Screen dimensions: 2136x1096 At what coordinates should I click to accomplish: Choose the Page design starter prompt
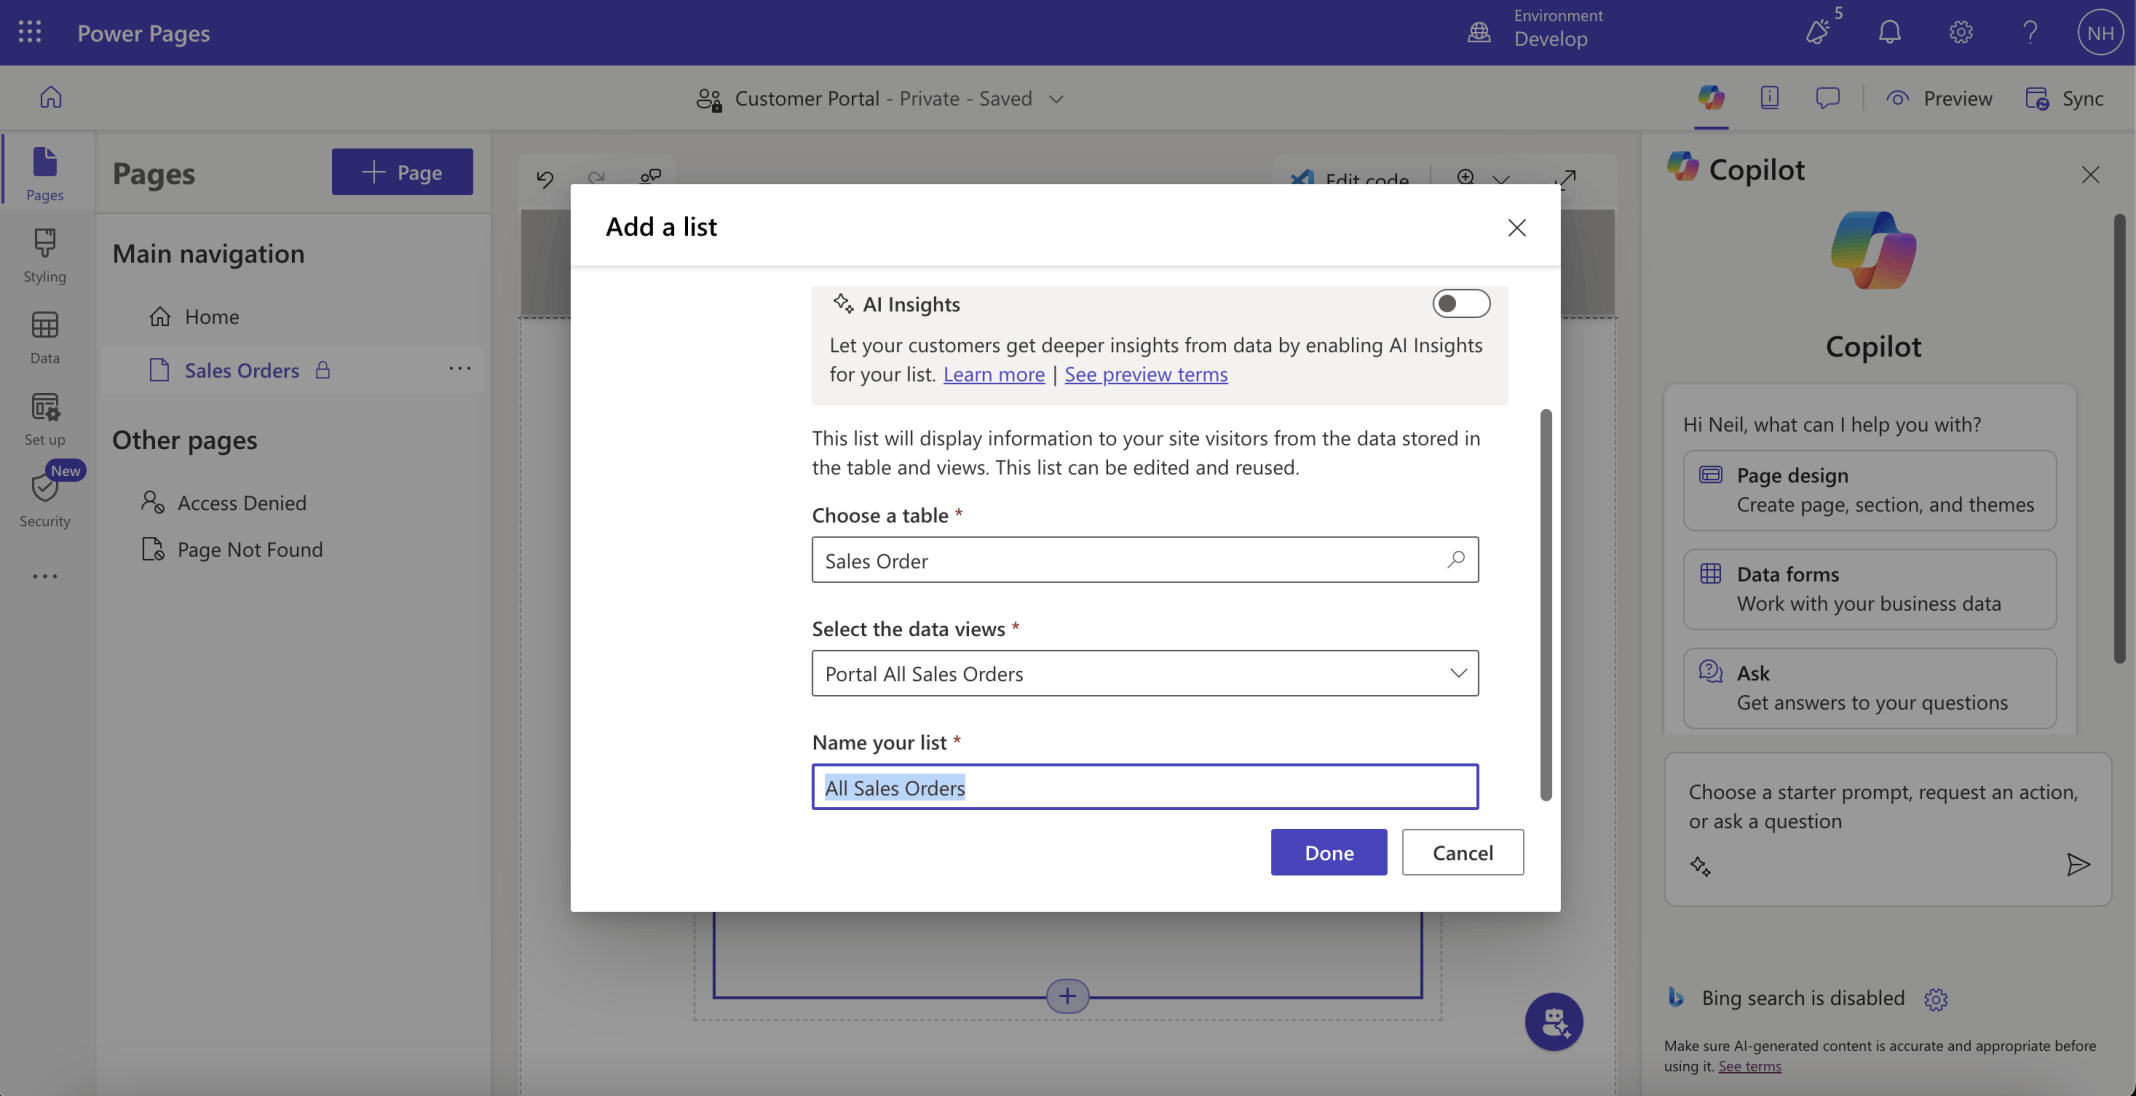point(1869,490)
